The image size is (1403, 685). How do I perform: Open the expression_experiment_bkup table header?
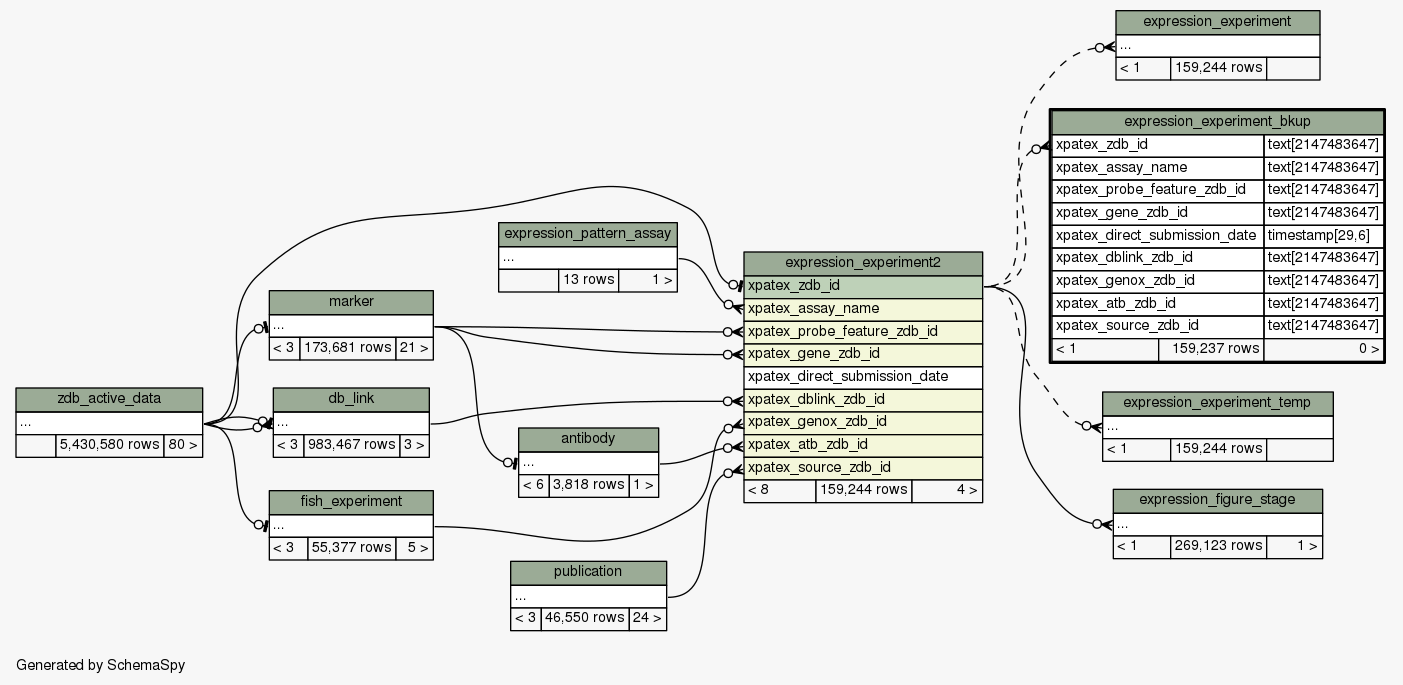tap(1217, 122)
